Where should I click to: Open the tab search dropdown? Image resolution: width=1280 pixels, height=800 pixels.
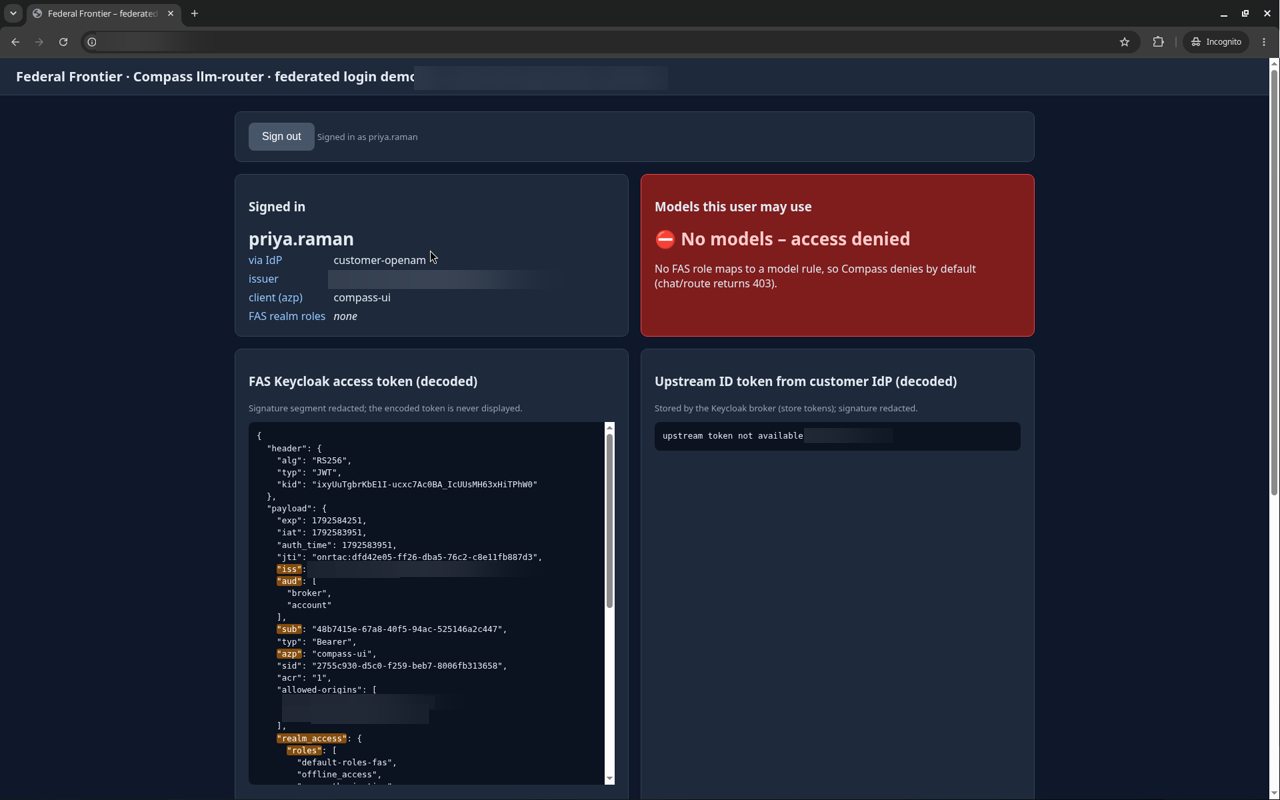click(13, 14)
